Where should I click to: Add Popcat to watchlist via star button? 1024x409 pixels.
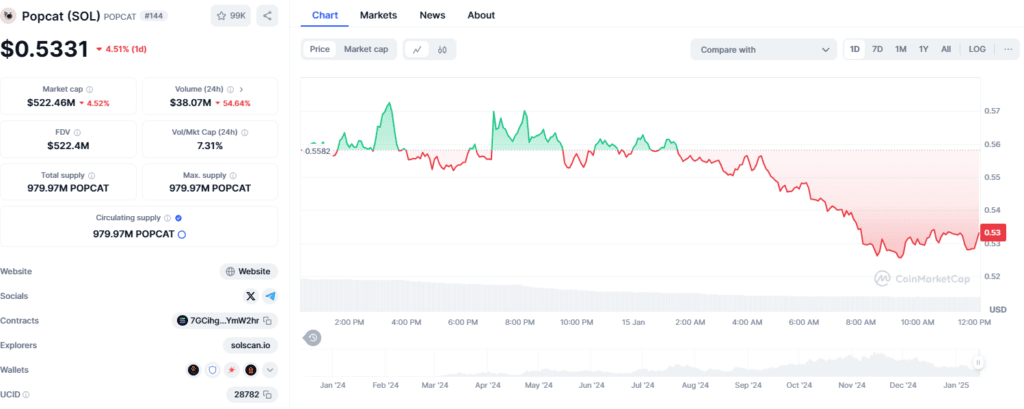point(231,16)
